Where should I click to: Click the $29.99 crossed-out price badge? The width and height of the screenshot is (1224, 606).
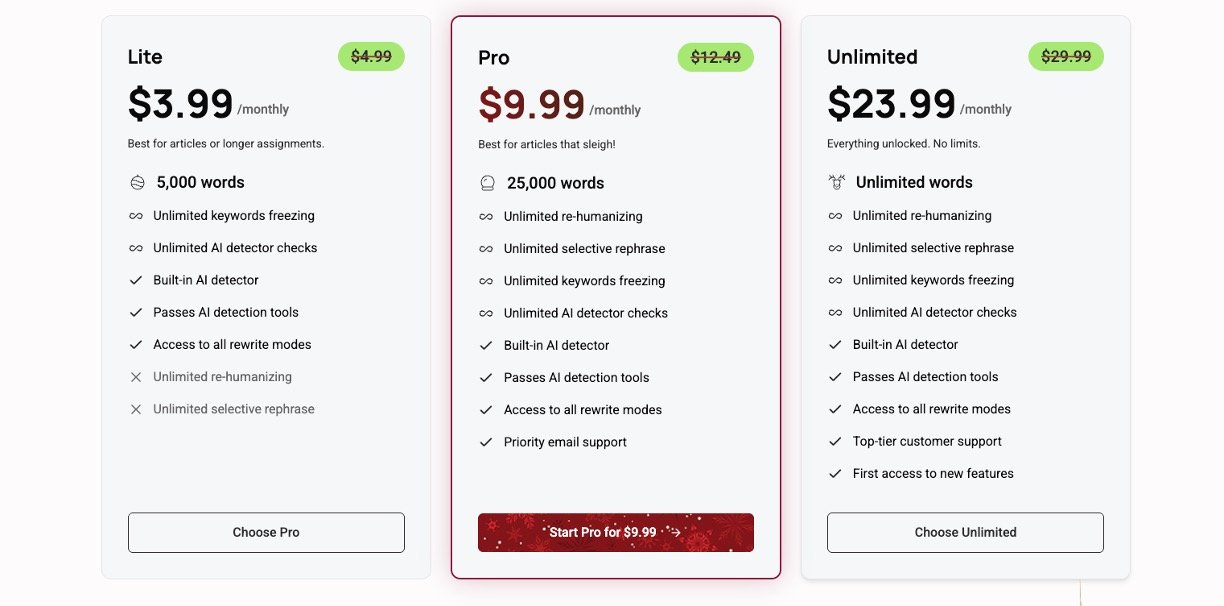[1066, 57]
